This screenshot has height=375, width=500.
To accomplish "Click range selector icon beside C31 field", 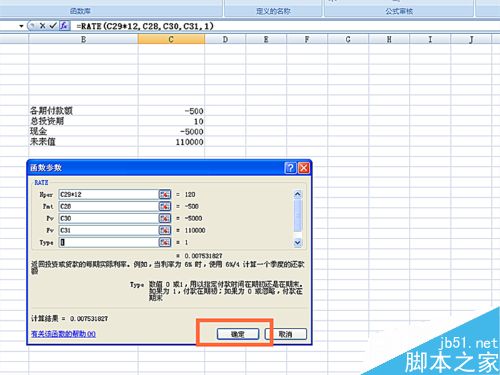I will [165, 230].
